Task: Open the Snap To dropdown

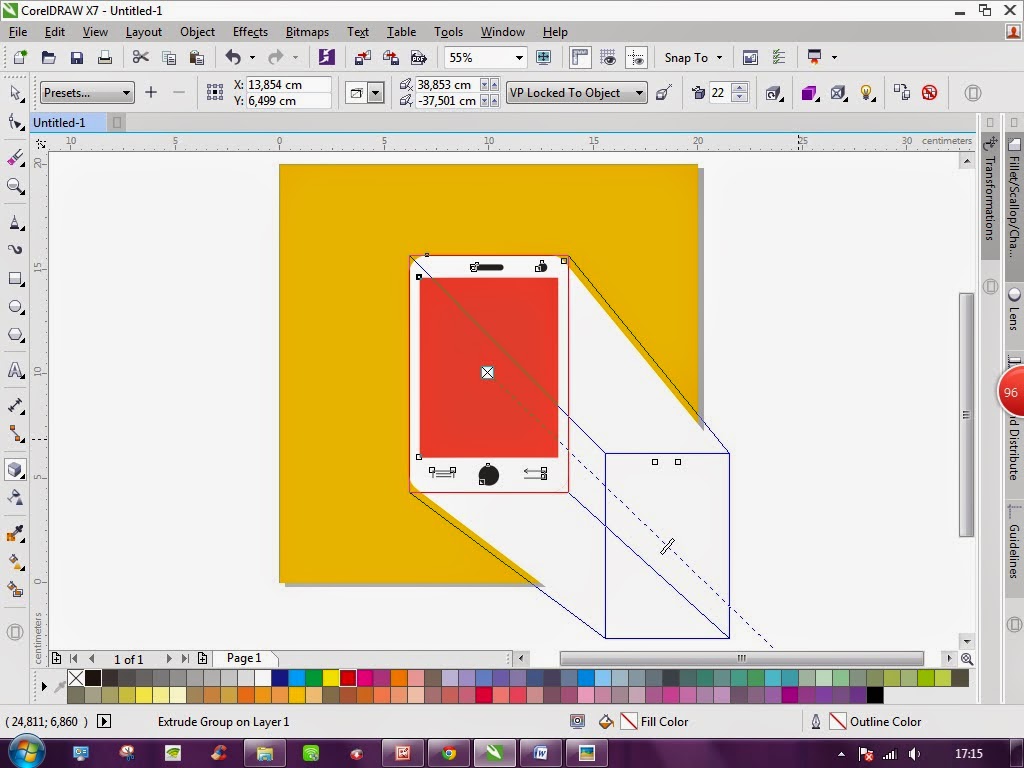Action: (x=693, y=57)
